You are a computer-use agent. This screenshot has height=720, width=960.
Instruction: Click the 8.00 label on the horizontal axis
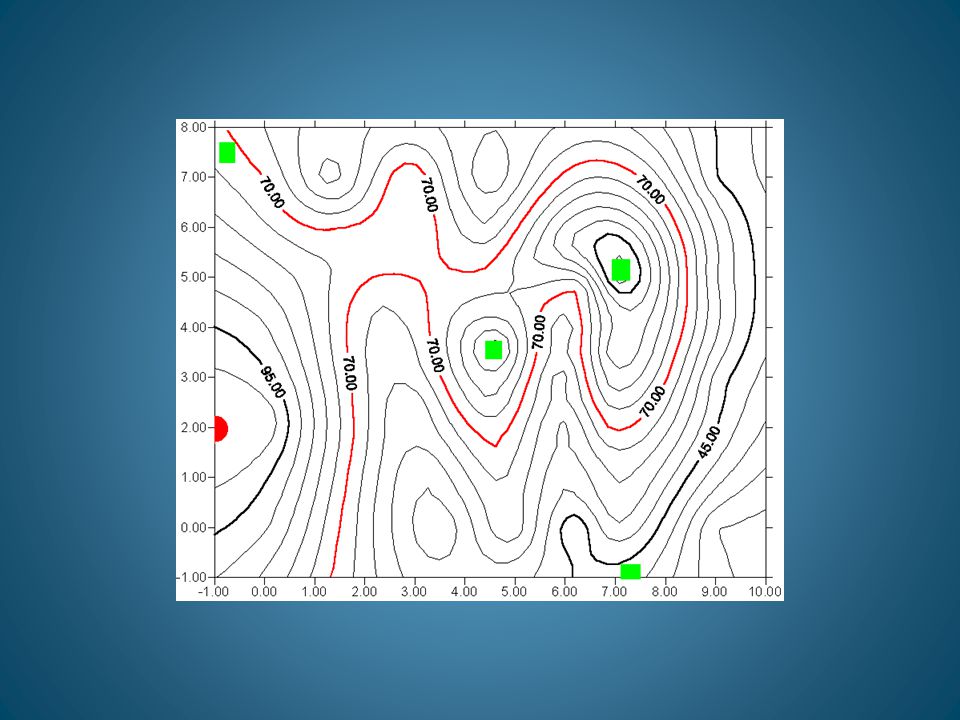click(664, 591)
